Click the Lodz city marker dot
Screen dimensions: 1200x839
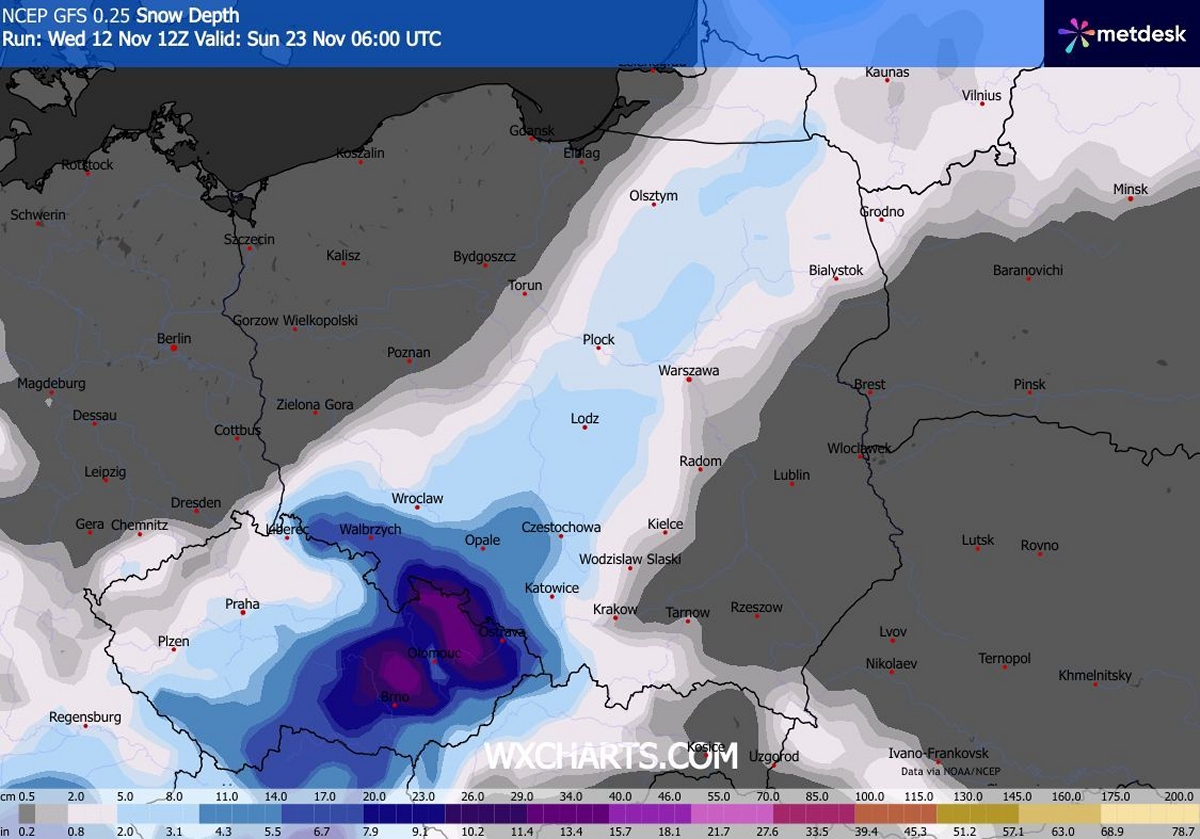585,428
